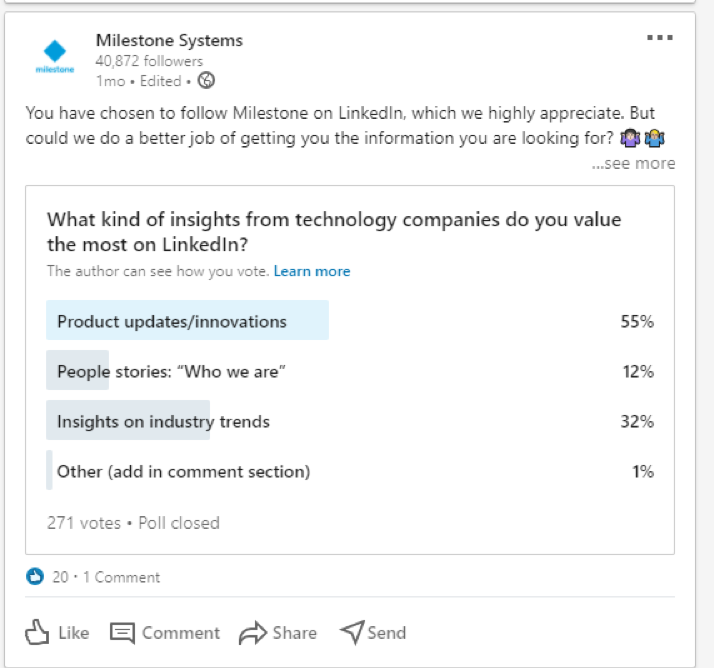Click the 271 votes count

pyautogui.click(x=83, y=523)
